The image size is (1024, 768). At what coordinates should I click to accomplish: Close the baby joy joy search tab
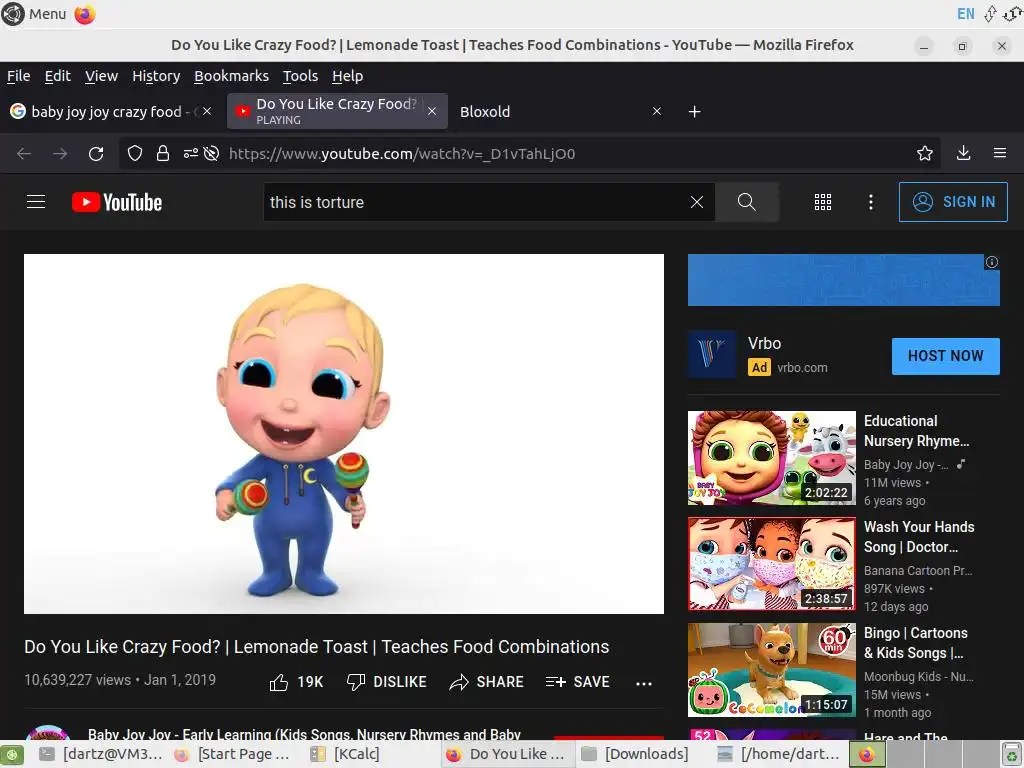point(207,112)
